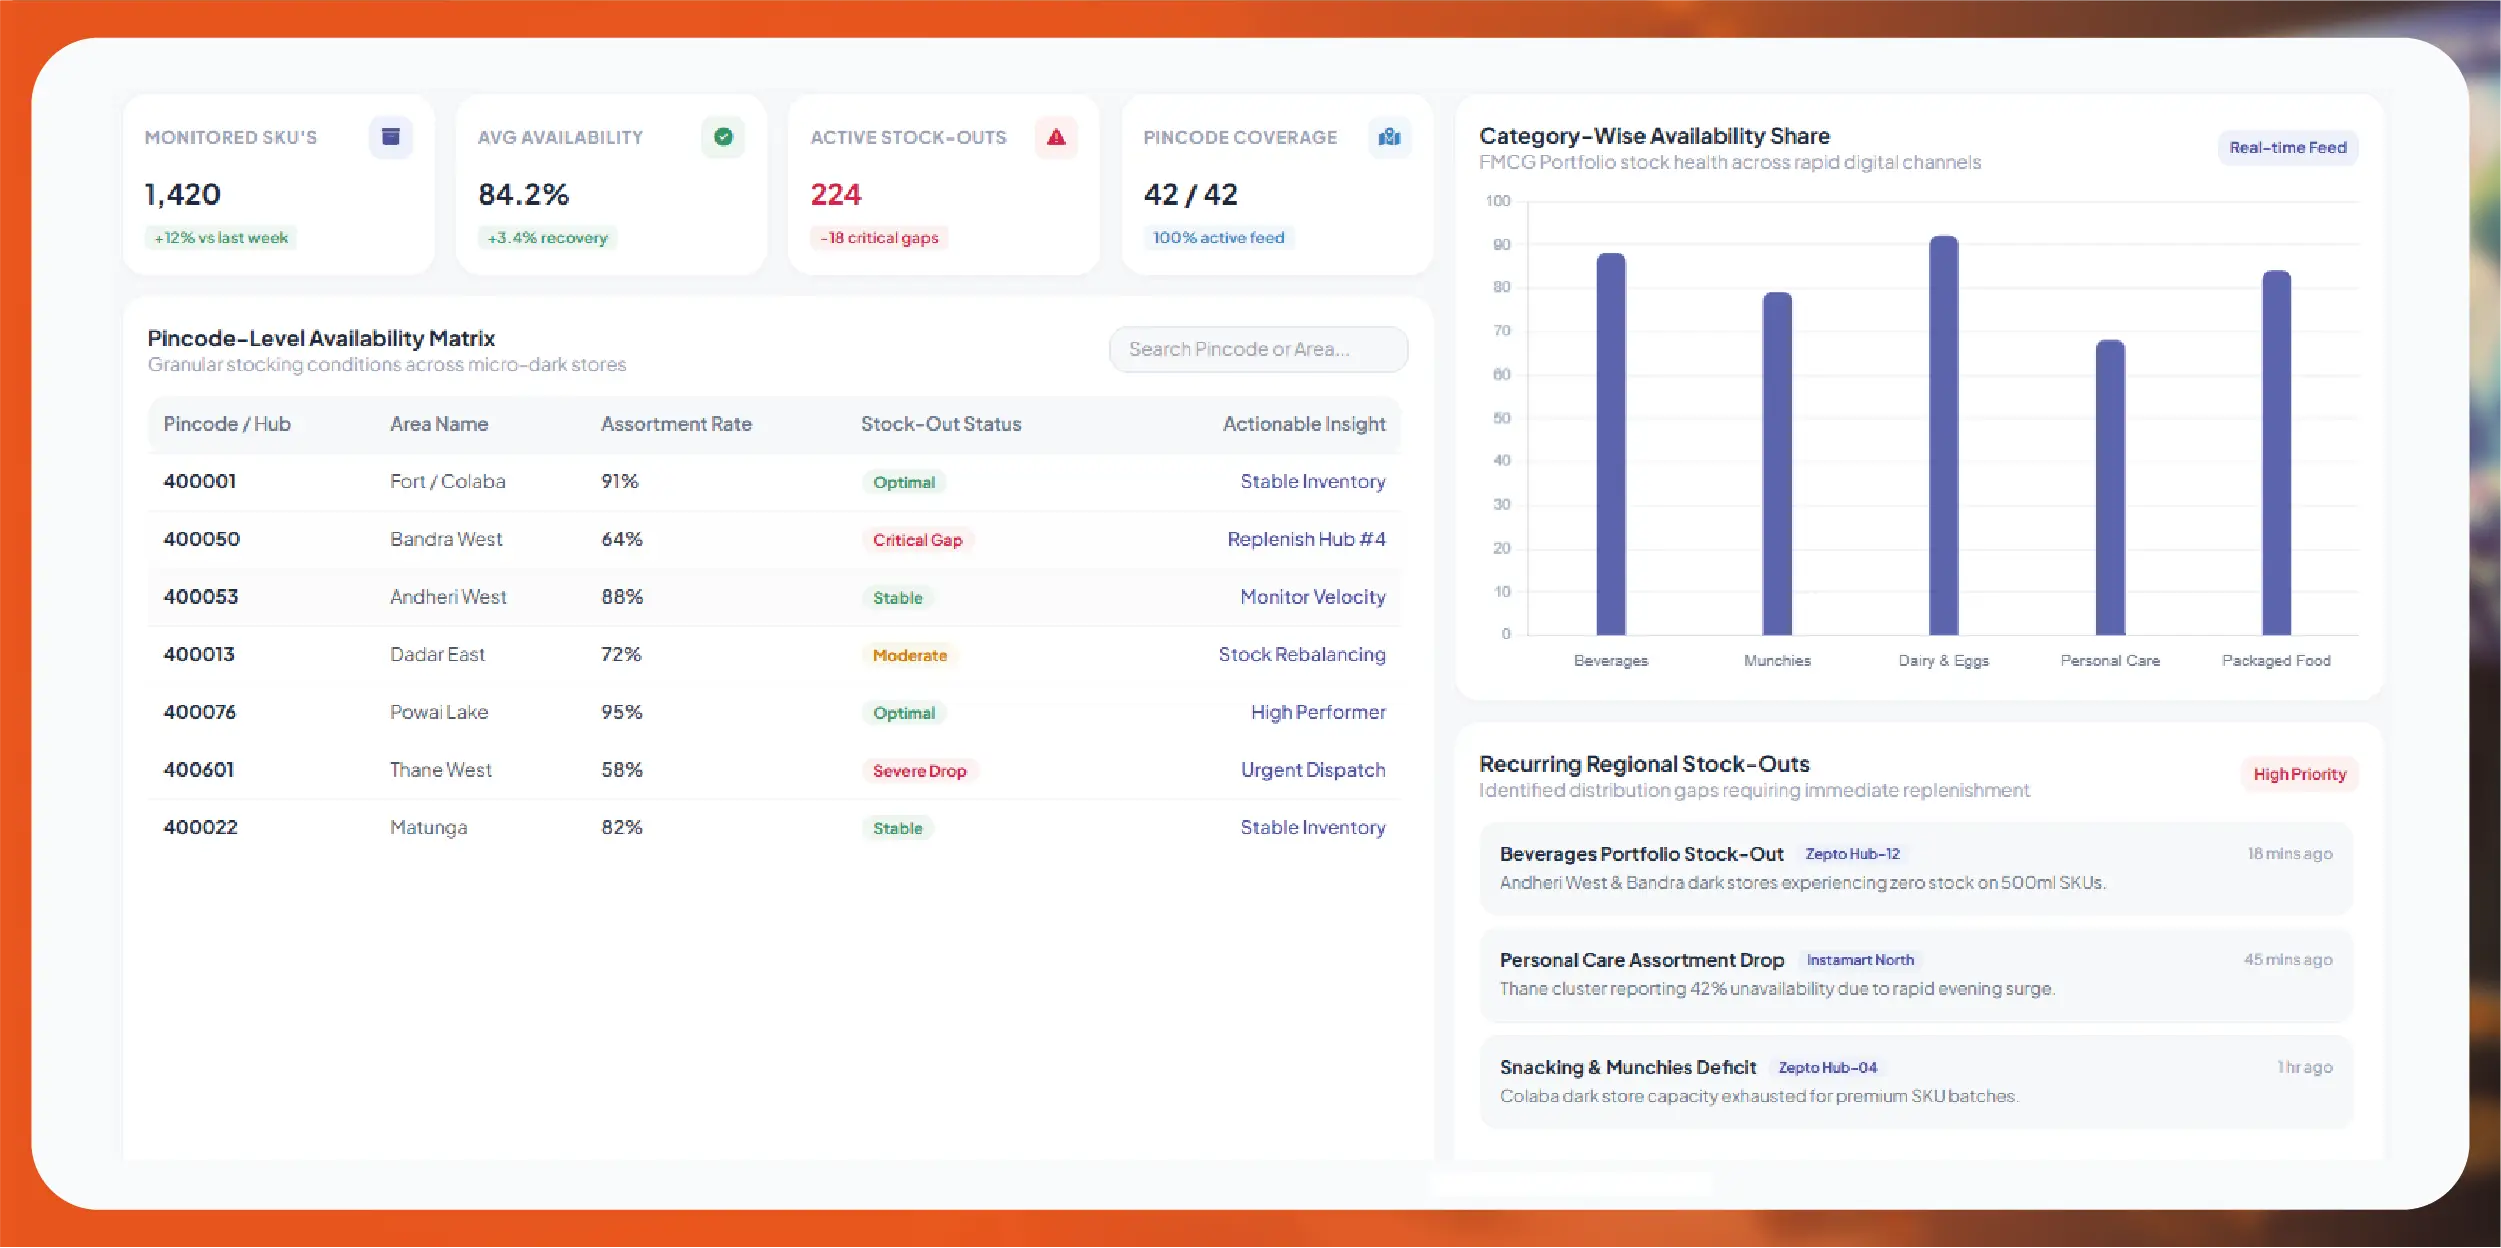2501x1248 pixels.
Task: Focus the Search Pincode or Area field
Action: click(1258, 349)
